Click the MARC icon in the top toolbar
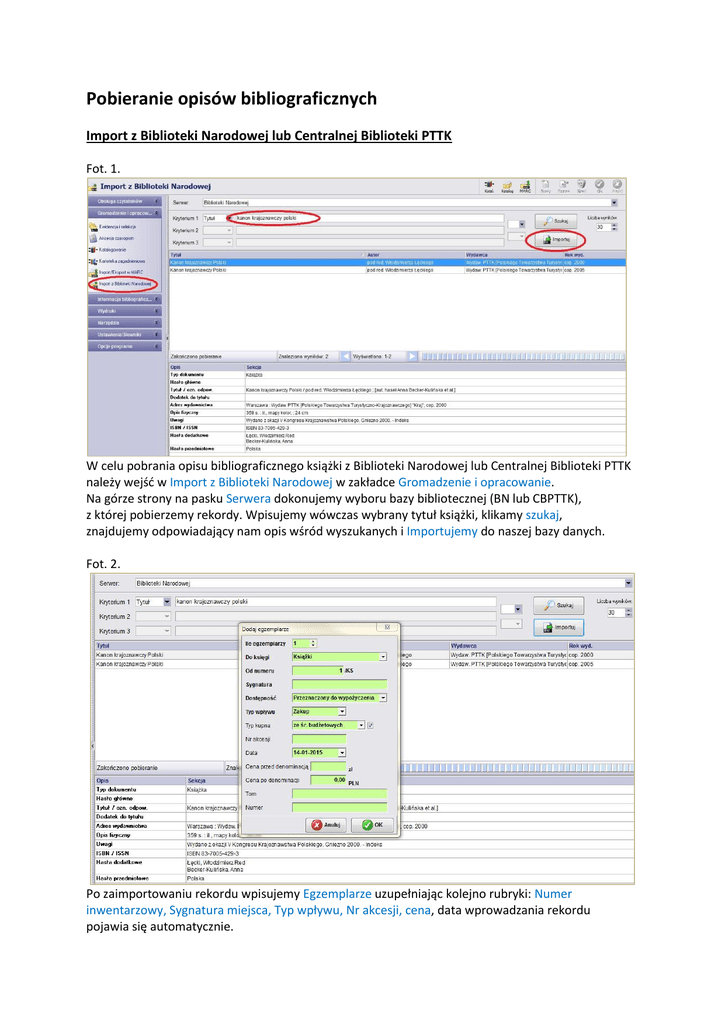Image resolution: width=725 pixels, height=1024 pixels. click(x=525, y=185)
